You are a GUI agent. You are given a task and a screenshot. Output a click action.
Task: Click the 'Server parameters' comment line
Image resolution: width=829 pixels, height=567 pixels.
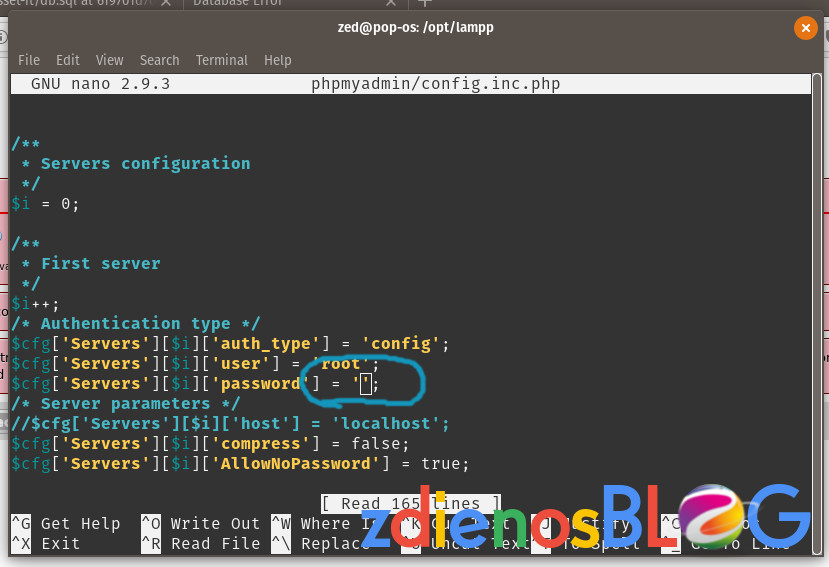point(126,404)
